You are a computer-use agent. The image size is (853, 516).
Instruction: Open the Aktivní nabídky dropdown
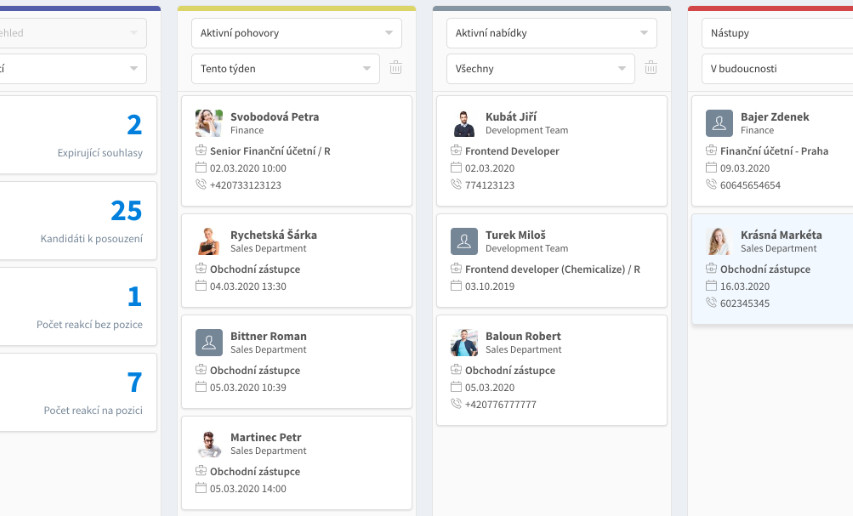point(551,33)
